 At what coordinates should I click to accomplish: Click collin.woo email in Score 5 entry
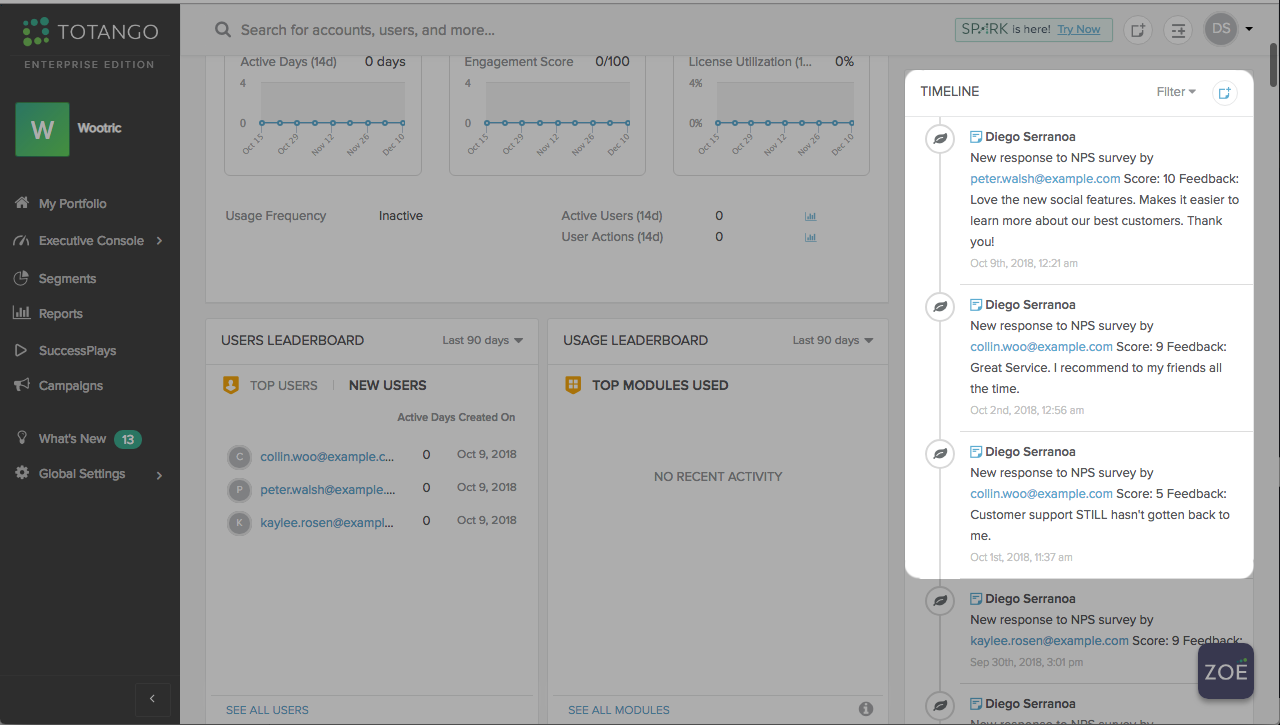(1041, 494)
